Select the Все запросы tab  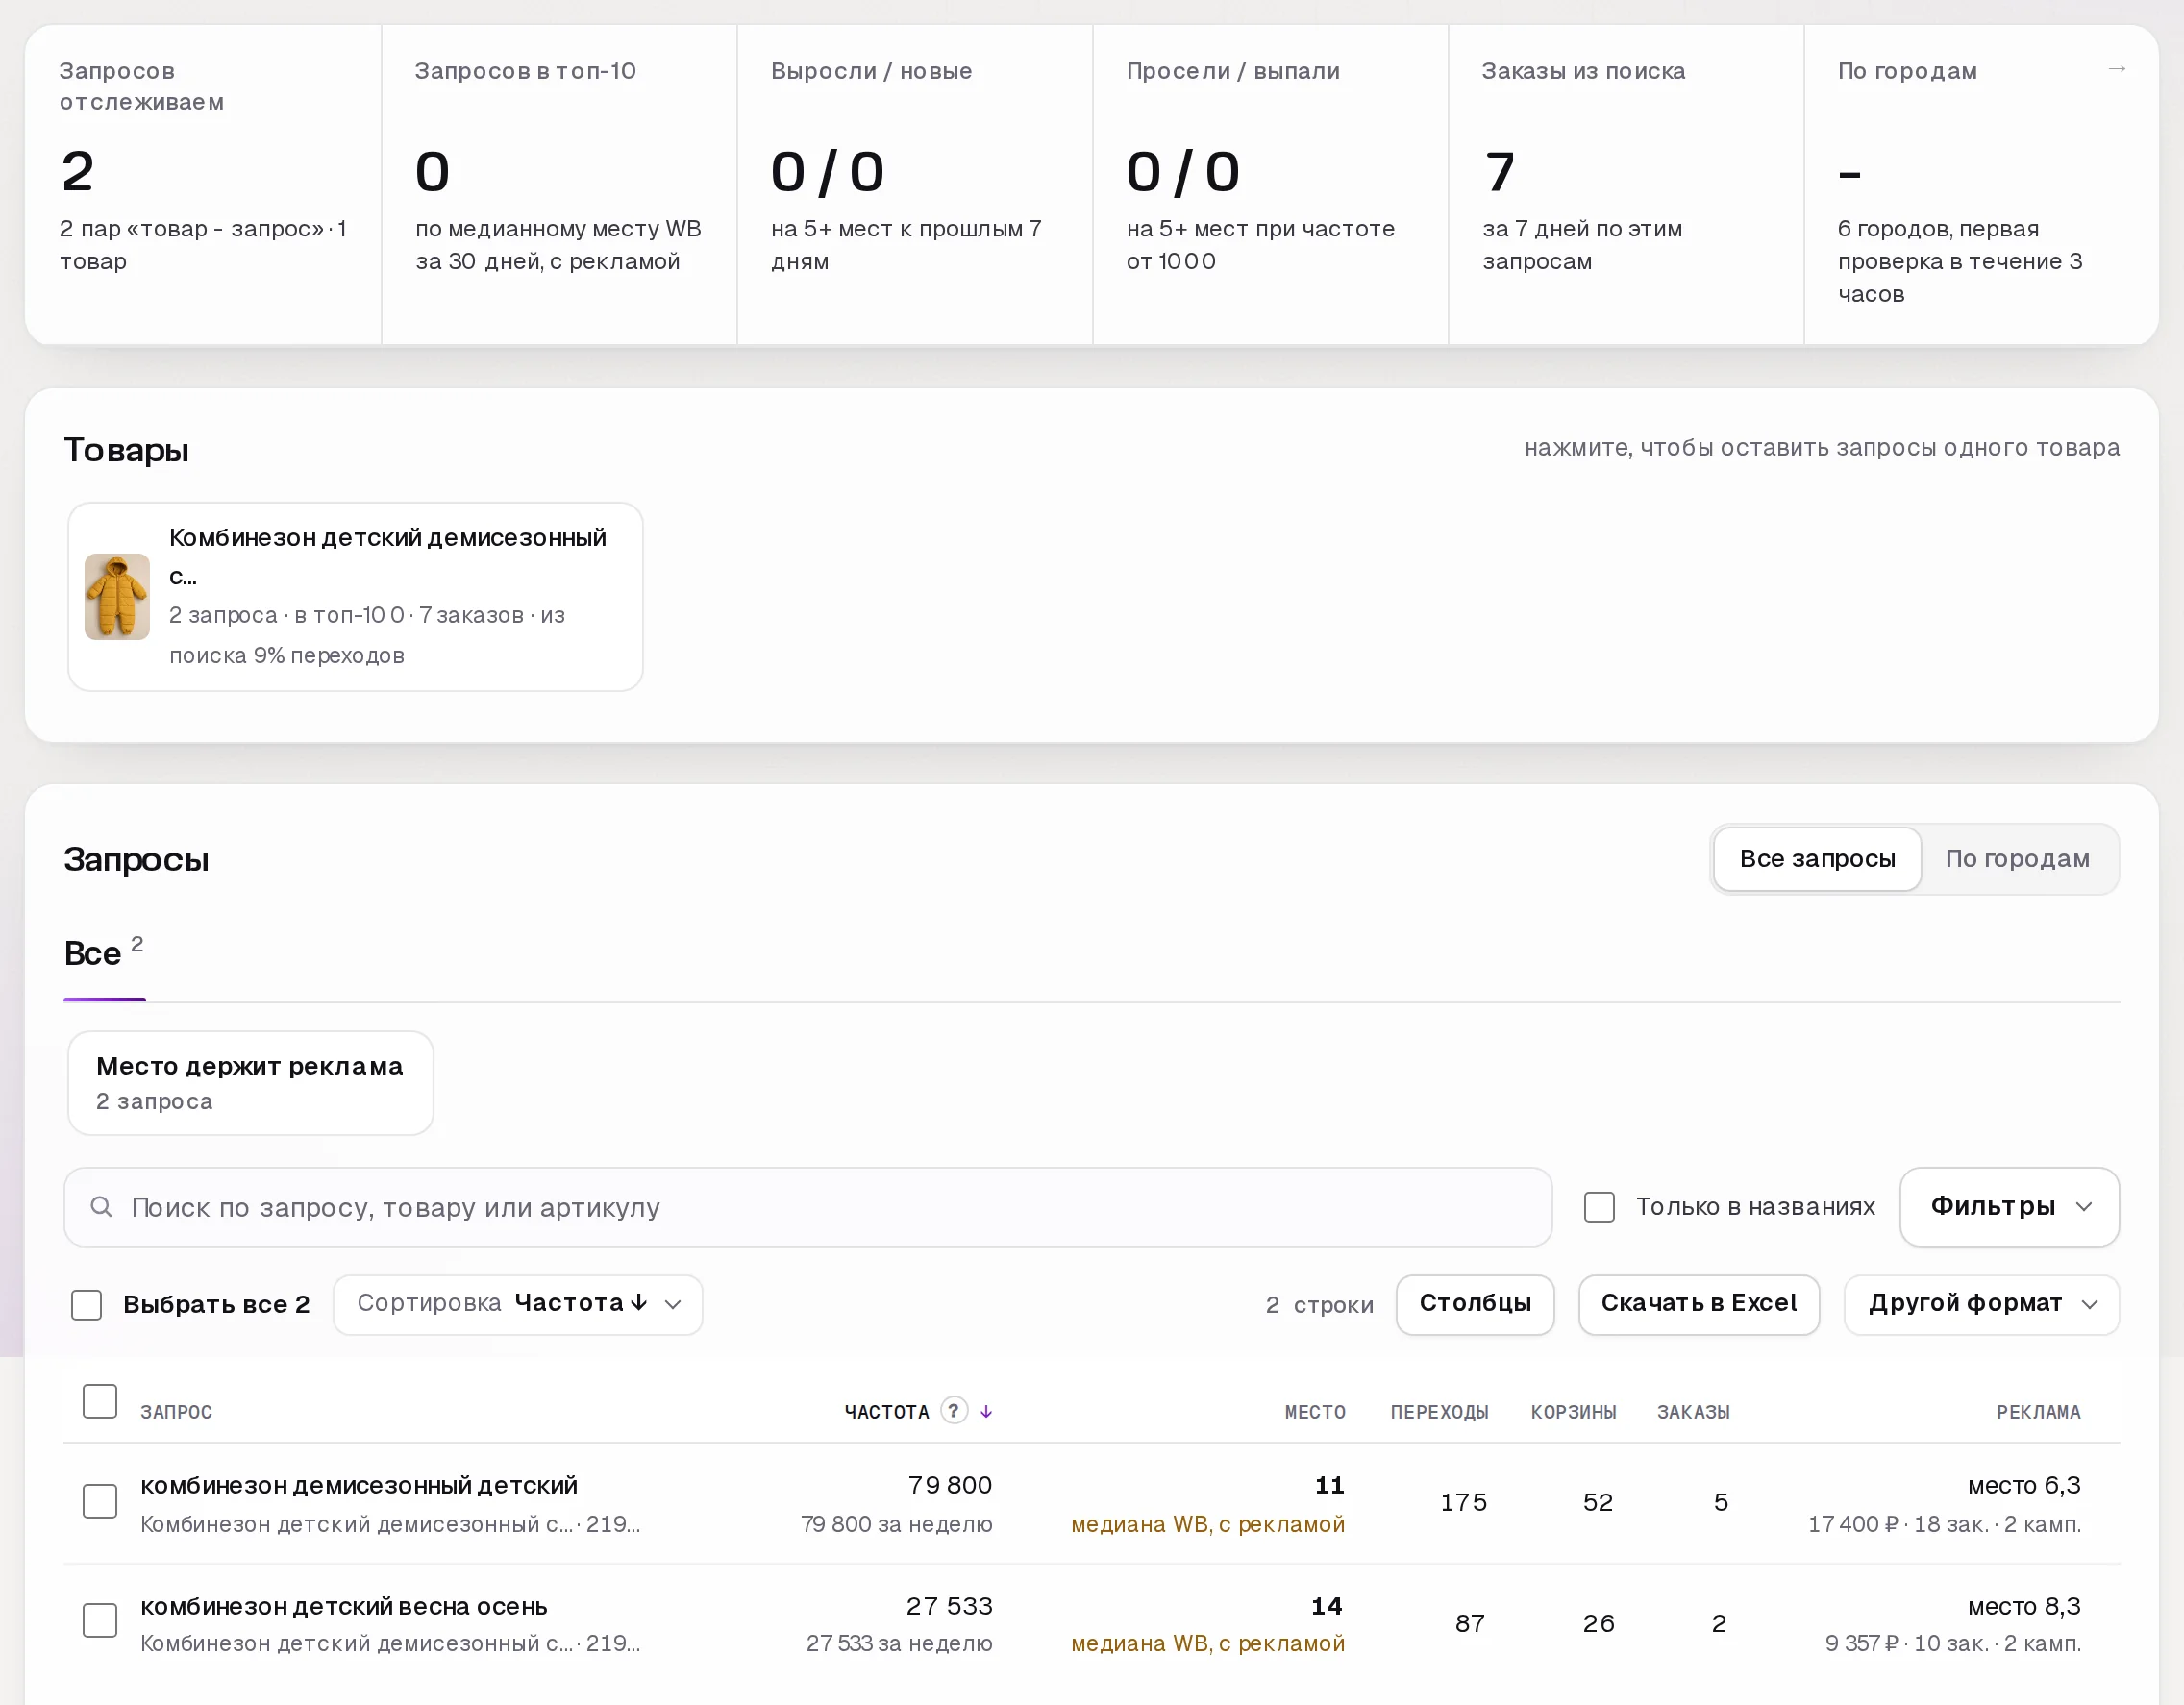pos(1817,858)
